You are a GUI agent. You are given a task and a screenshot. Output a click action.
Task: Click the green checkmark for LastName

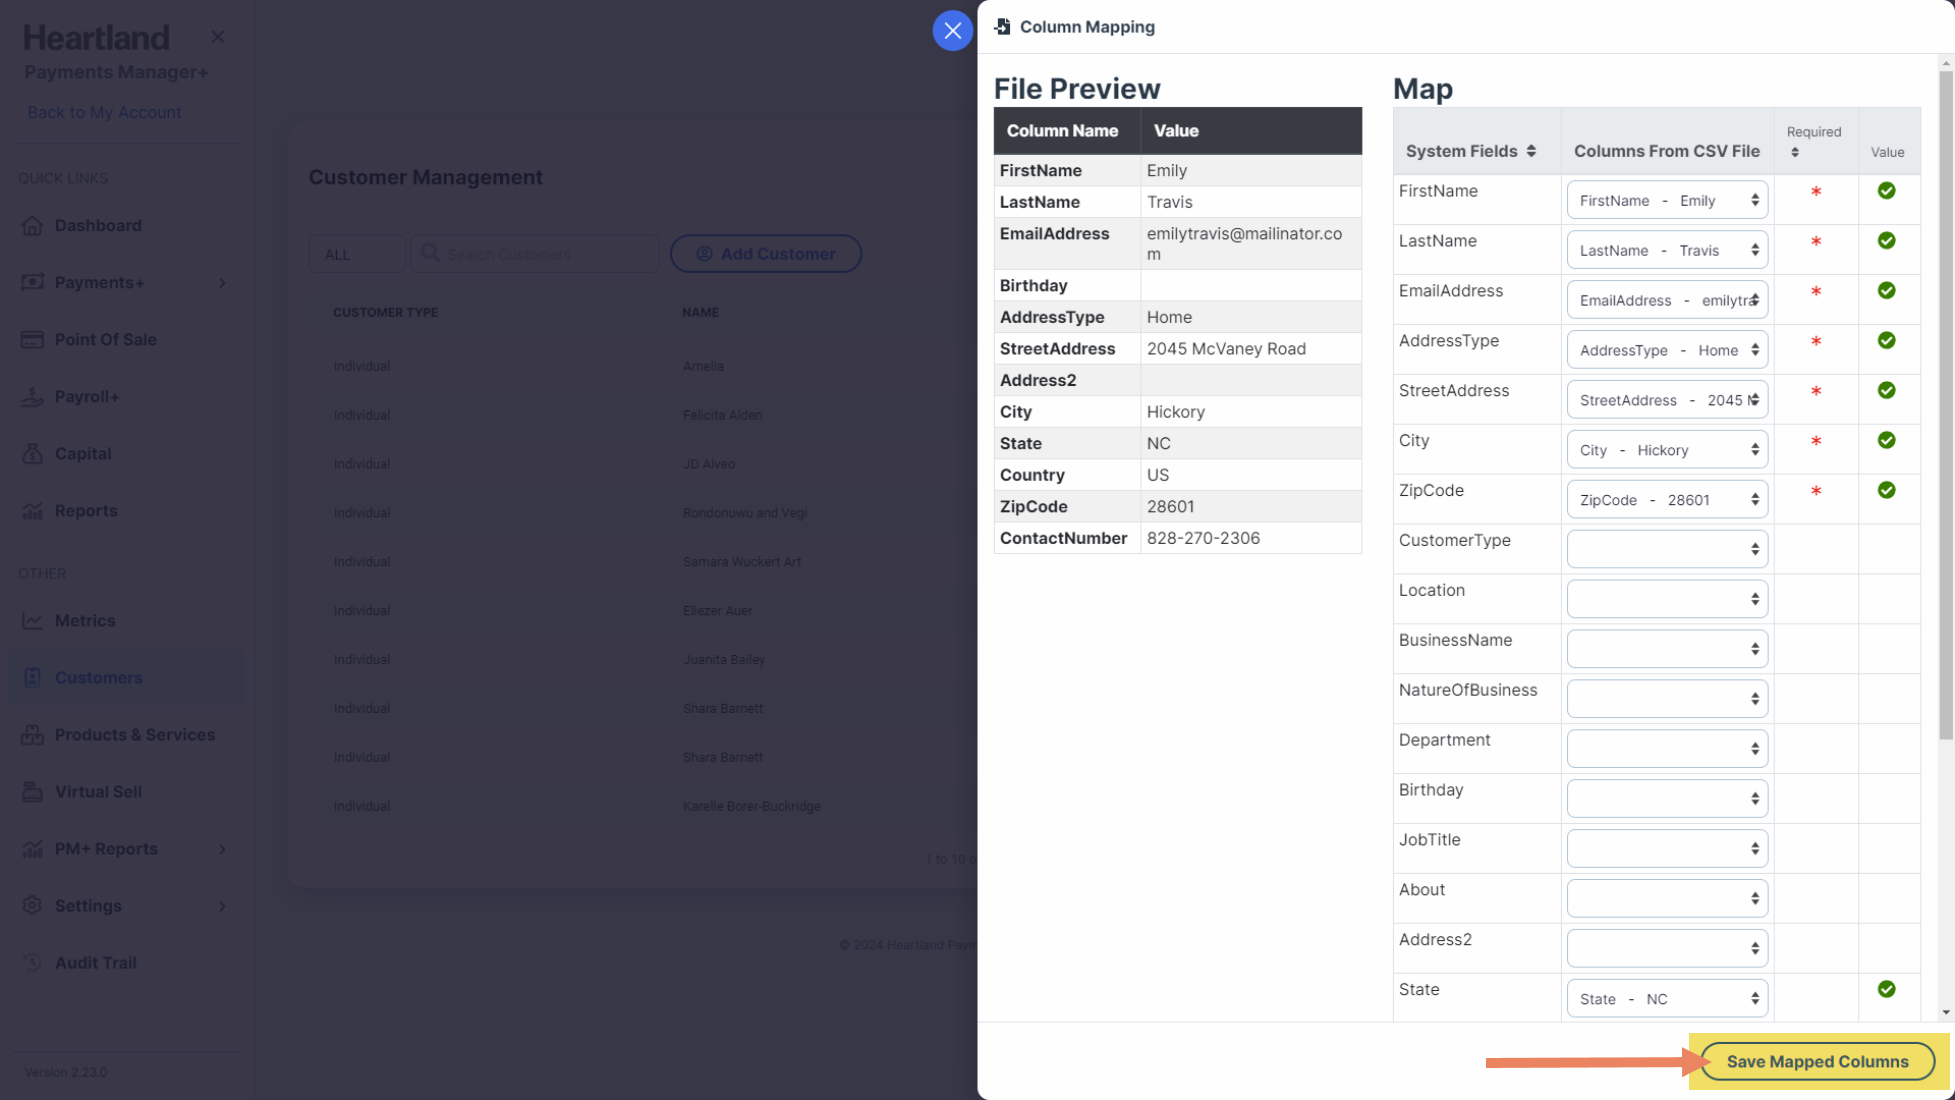point(1886,241)
